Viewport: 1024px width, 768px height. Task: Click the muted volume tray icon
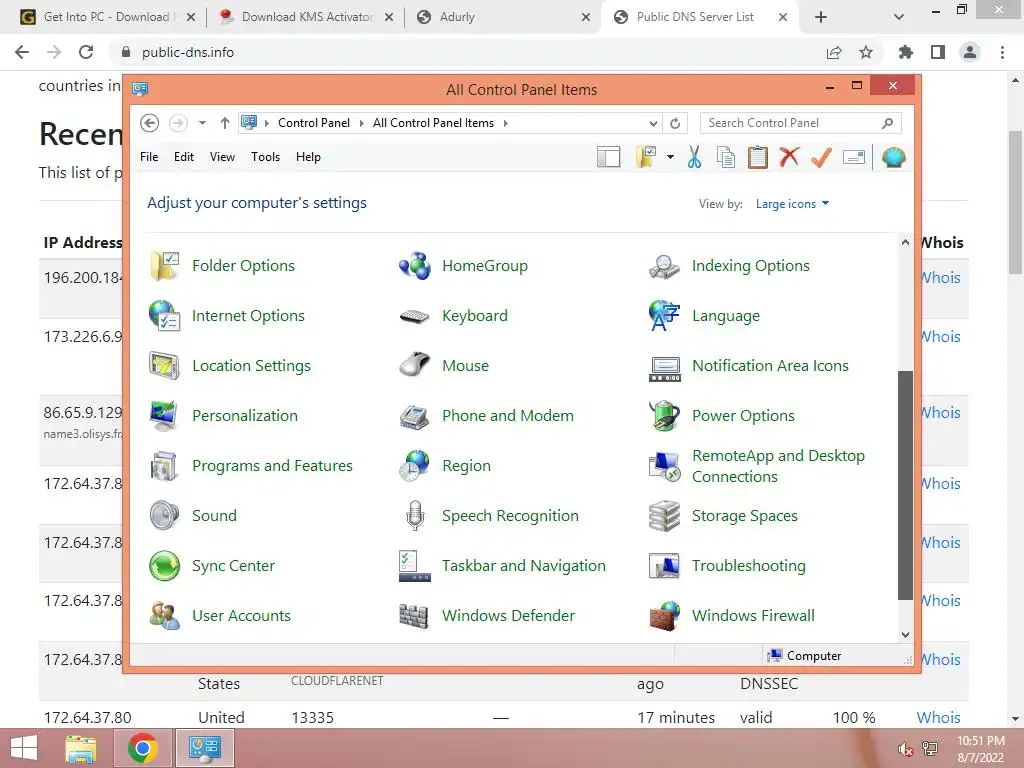coord(905,749)
